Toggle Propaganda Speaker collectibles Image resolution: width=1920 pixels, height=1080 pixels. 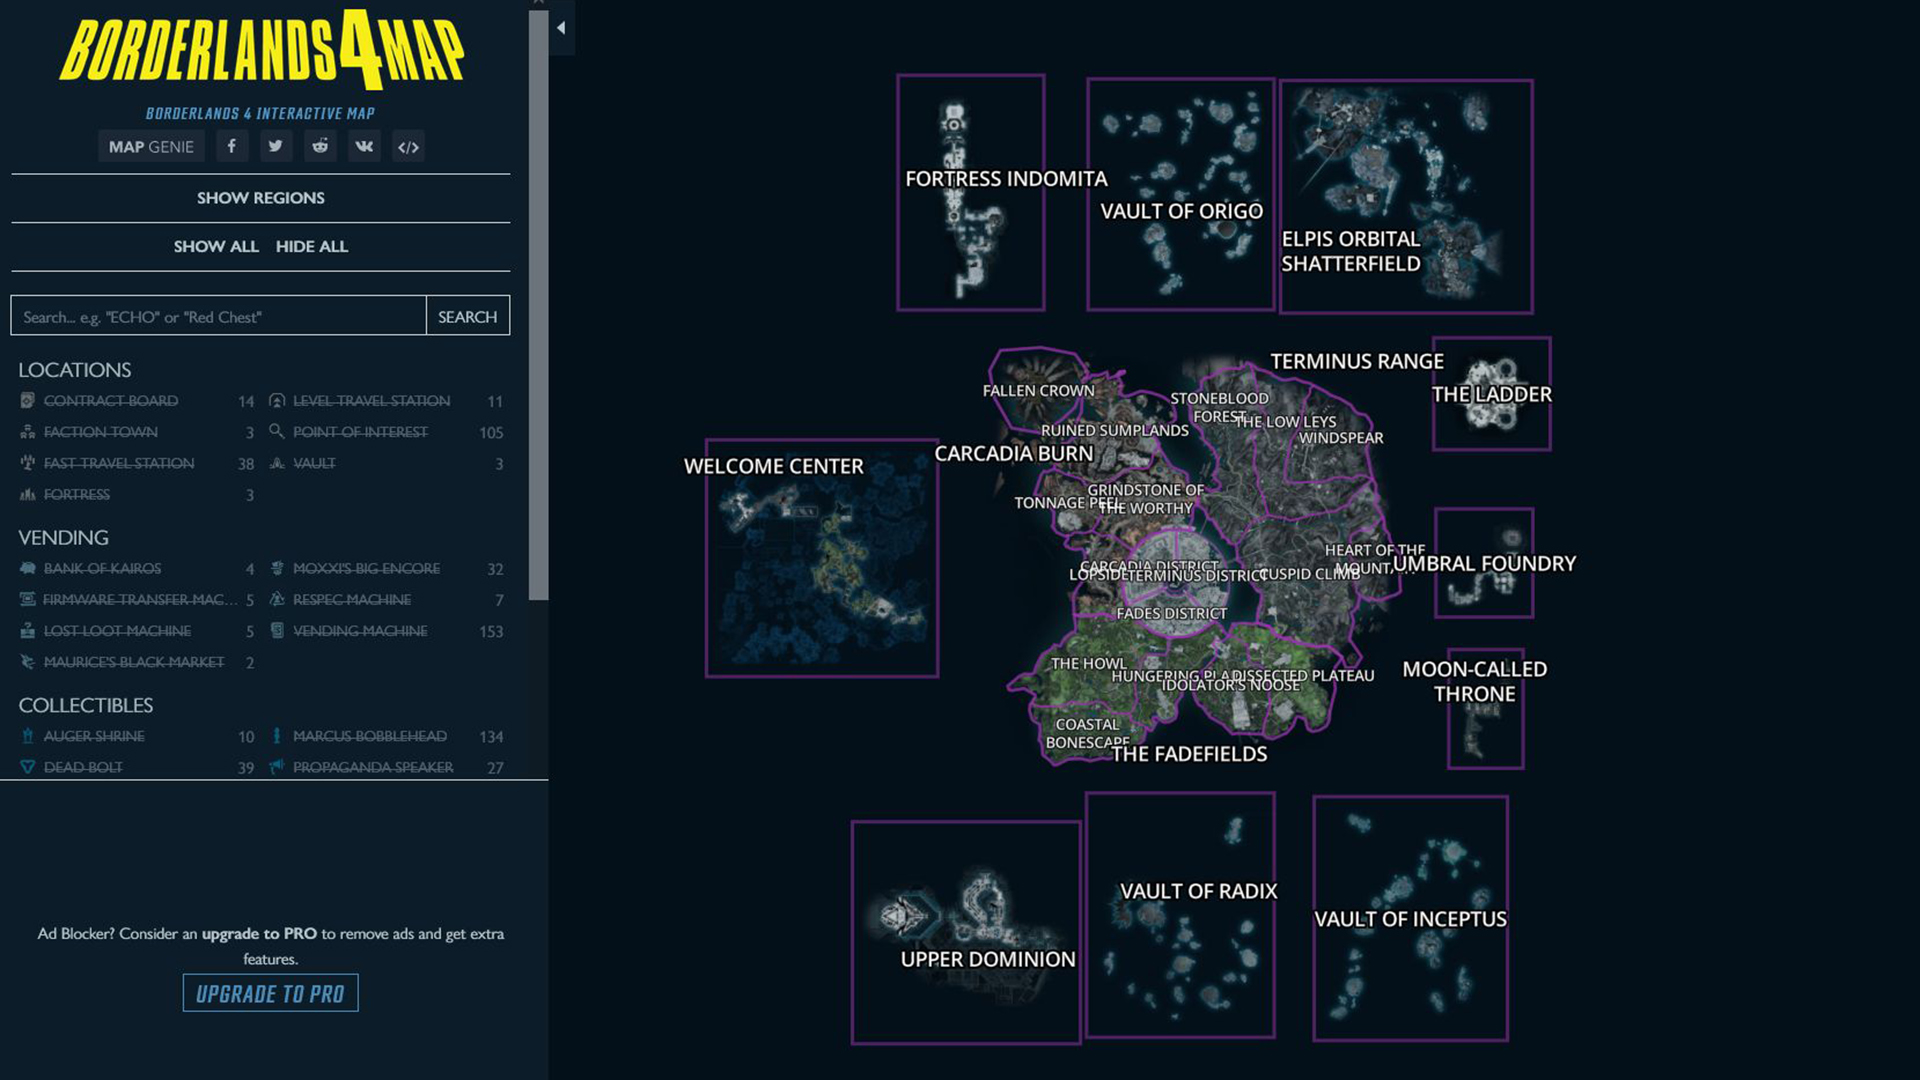[x=387, y=767]
